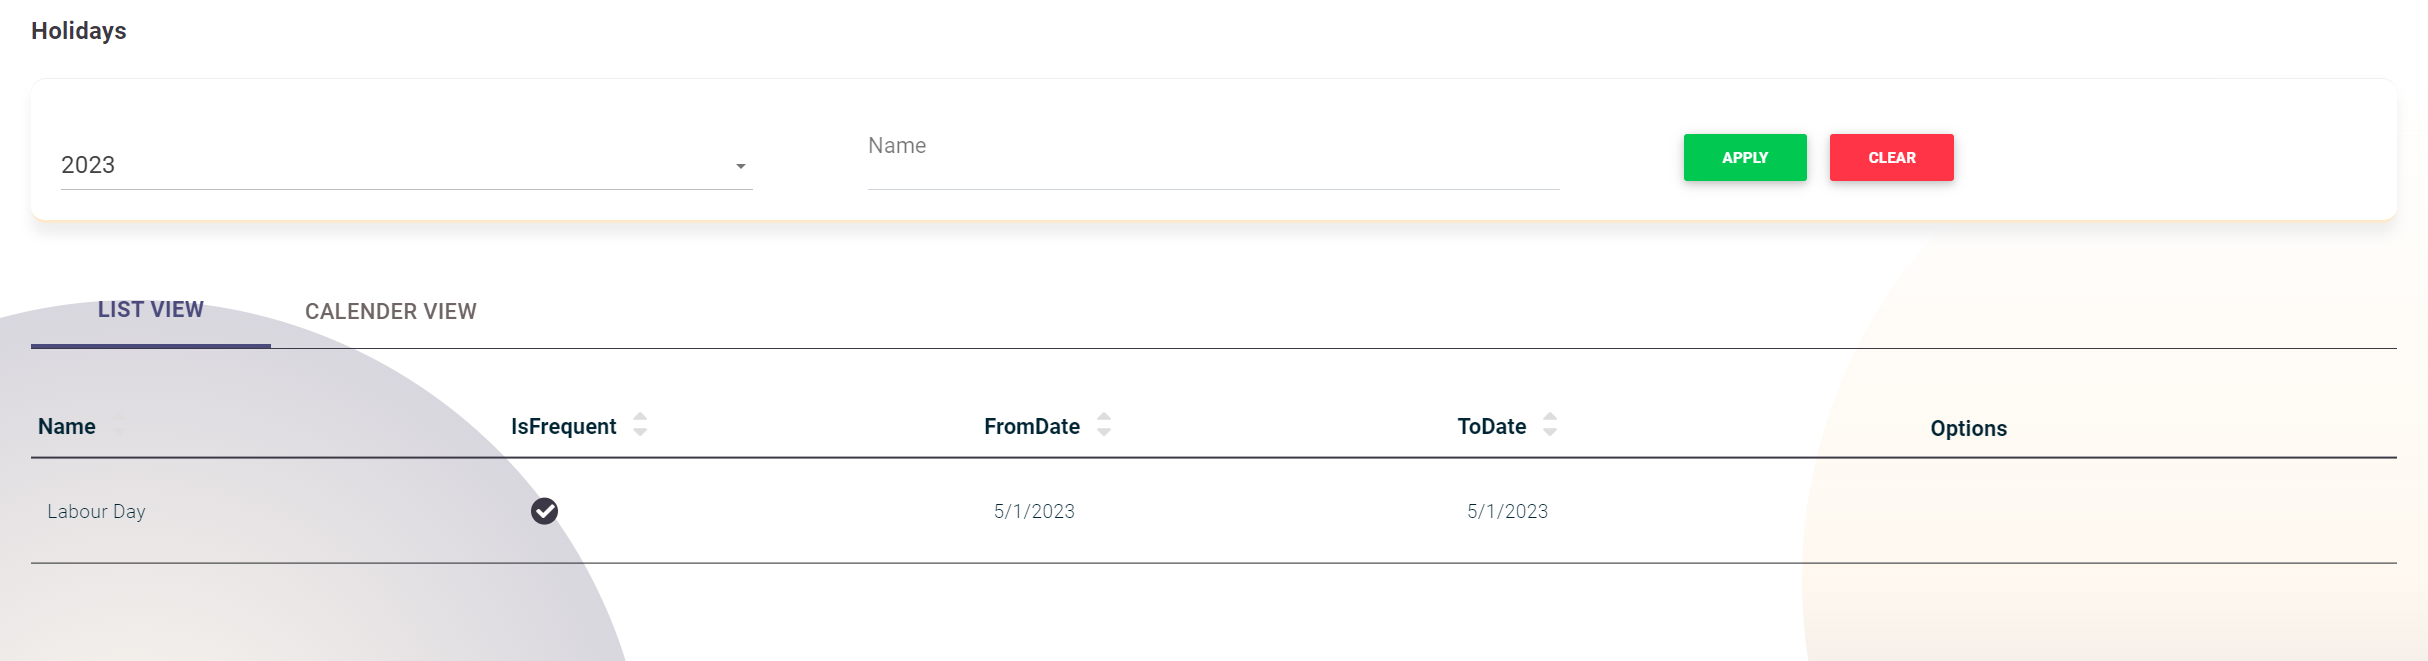Click the year combo box showing 2023
The width and height of the screenshot is (2428, 661).
(x=400, y=164)
